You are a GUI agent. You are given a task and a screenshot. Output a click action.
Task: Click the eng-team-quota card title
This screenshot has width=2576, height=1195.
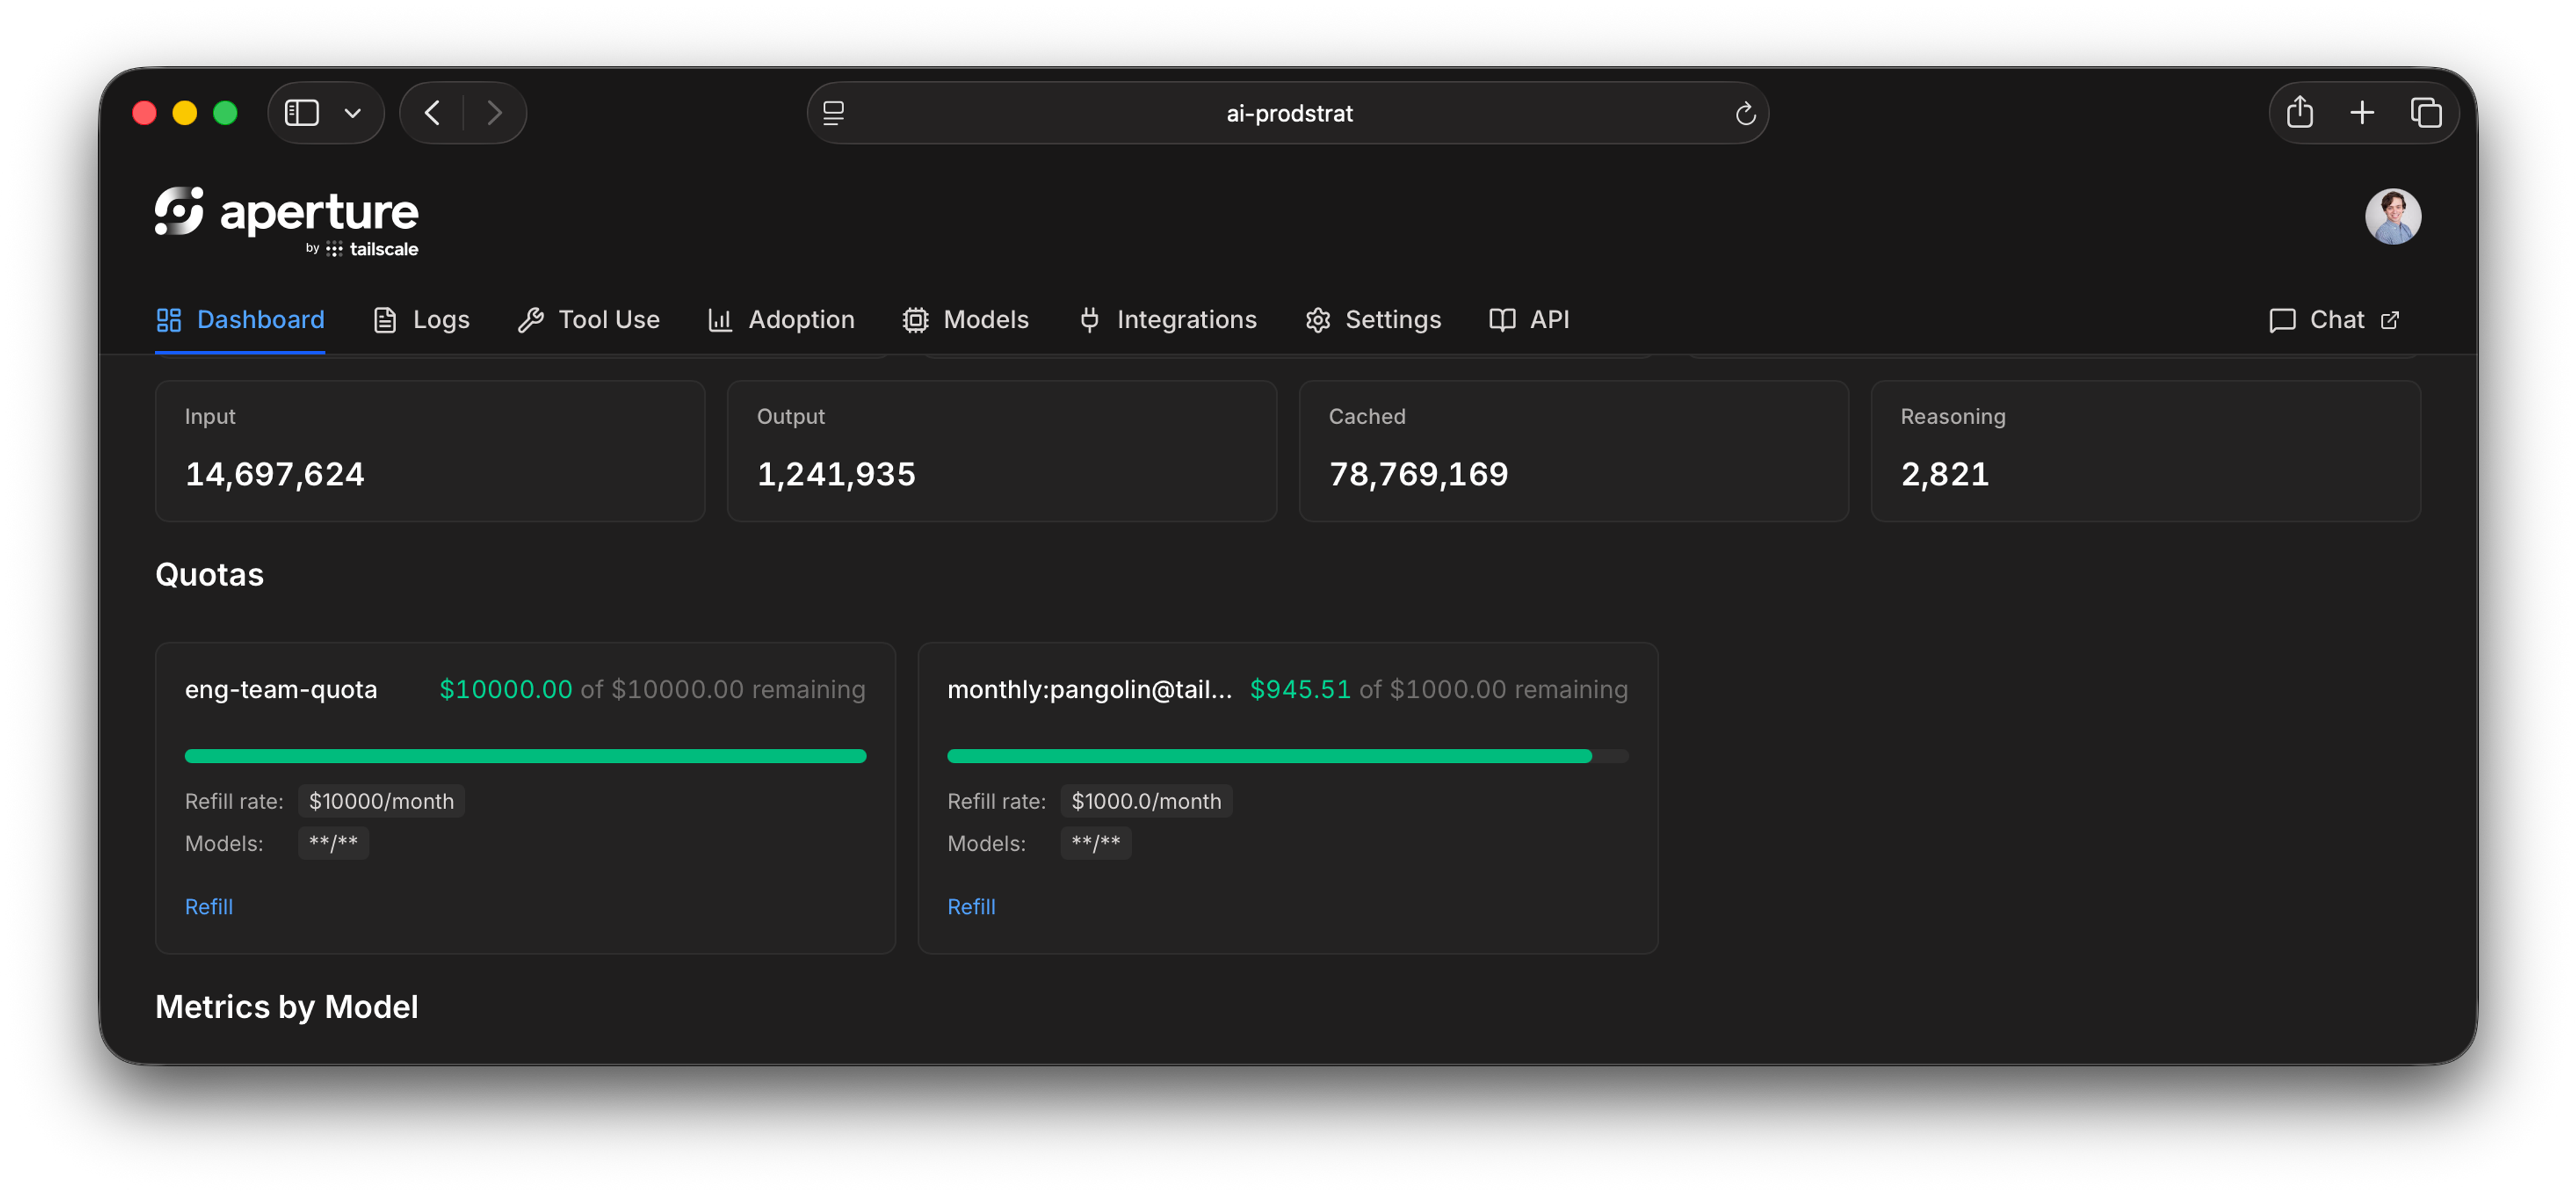[281, 689]
